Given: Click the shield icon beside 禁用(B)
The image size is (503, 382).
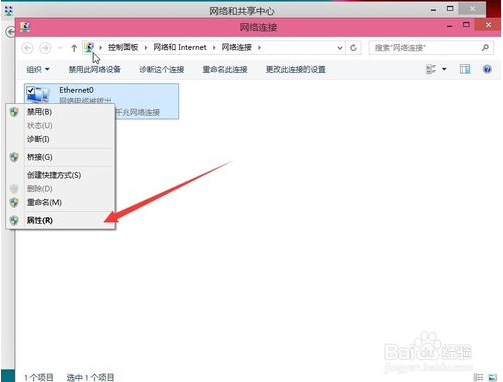Looking at the screenshot, I should pyautogui.click(x=14, y=112).
